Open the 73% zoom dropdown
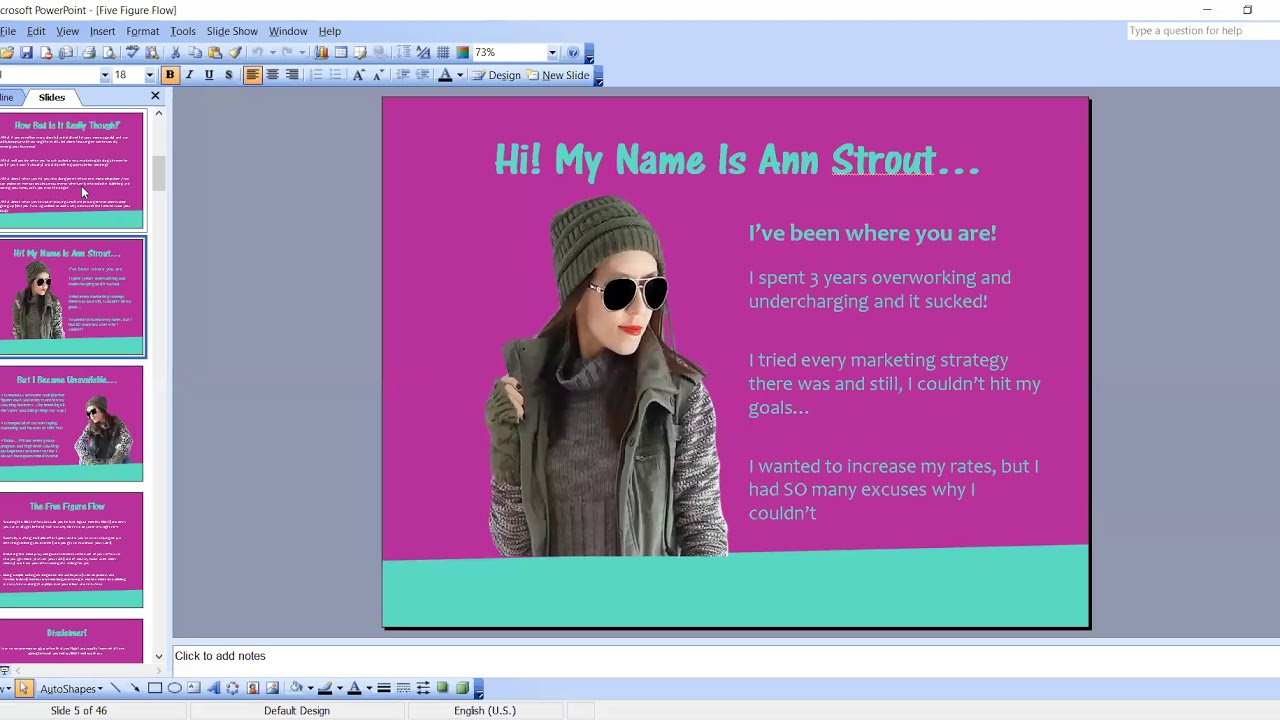The image size is (1280, 720). pos(552,52)
